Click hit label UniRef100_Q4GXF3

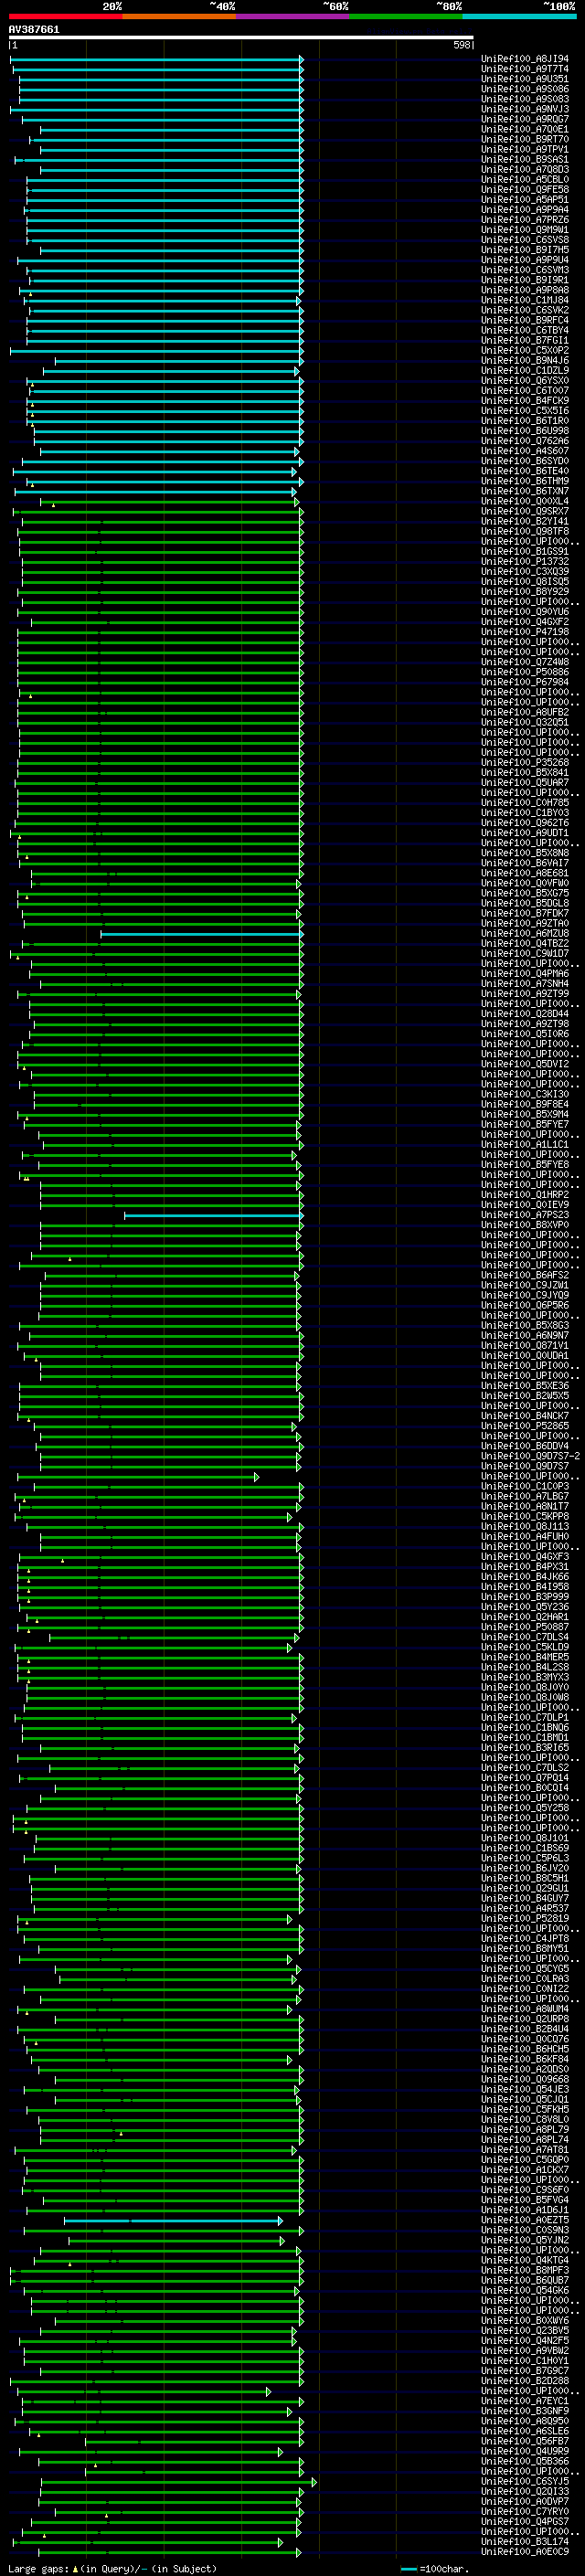[525, 1557]
